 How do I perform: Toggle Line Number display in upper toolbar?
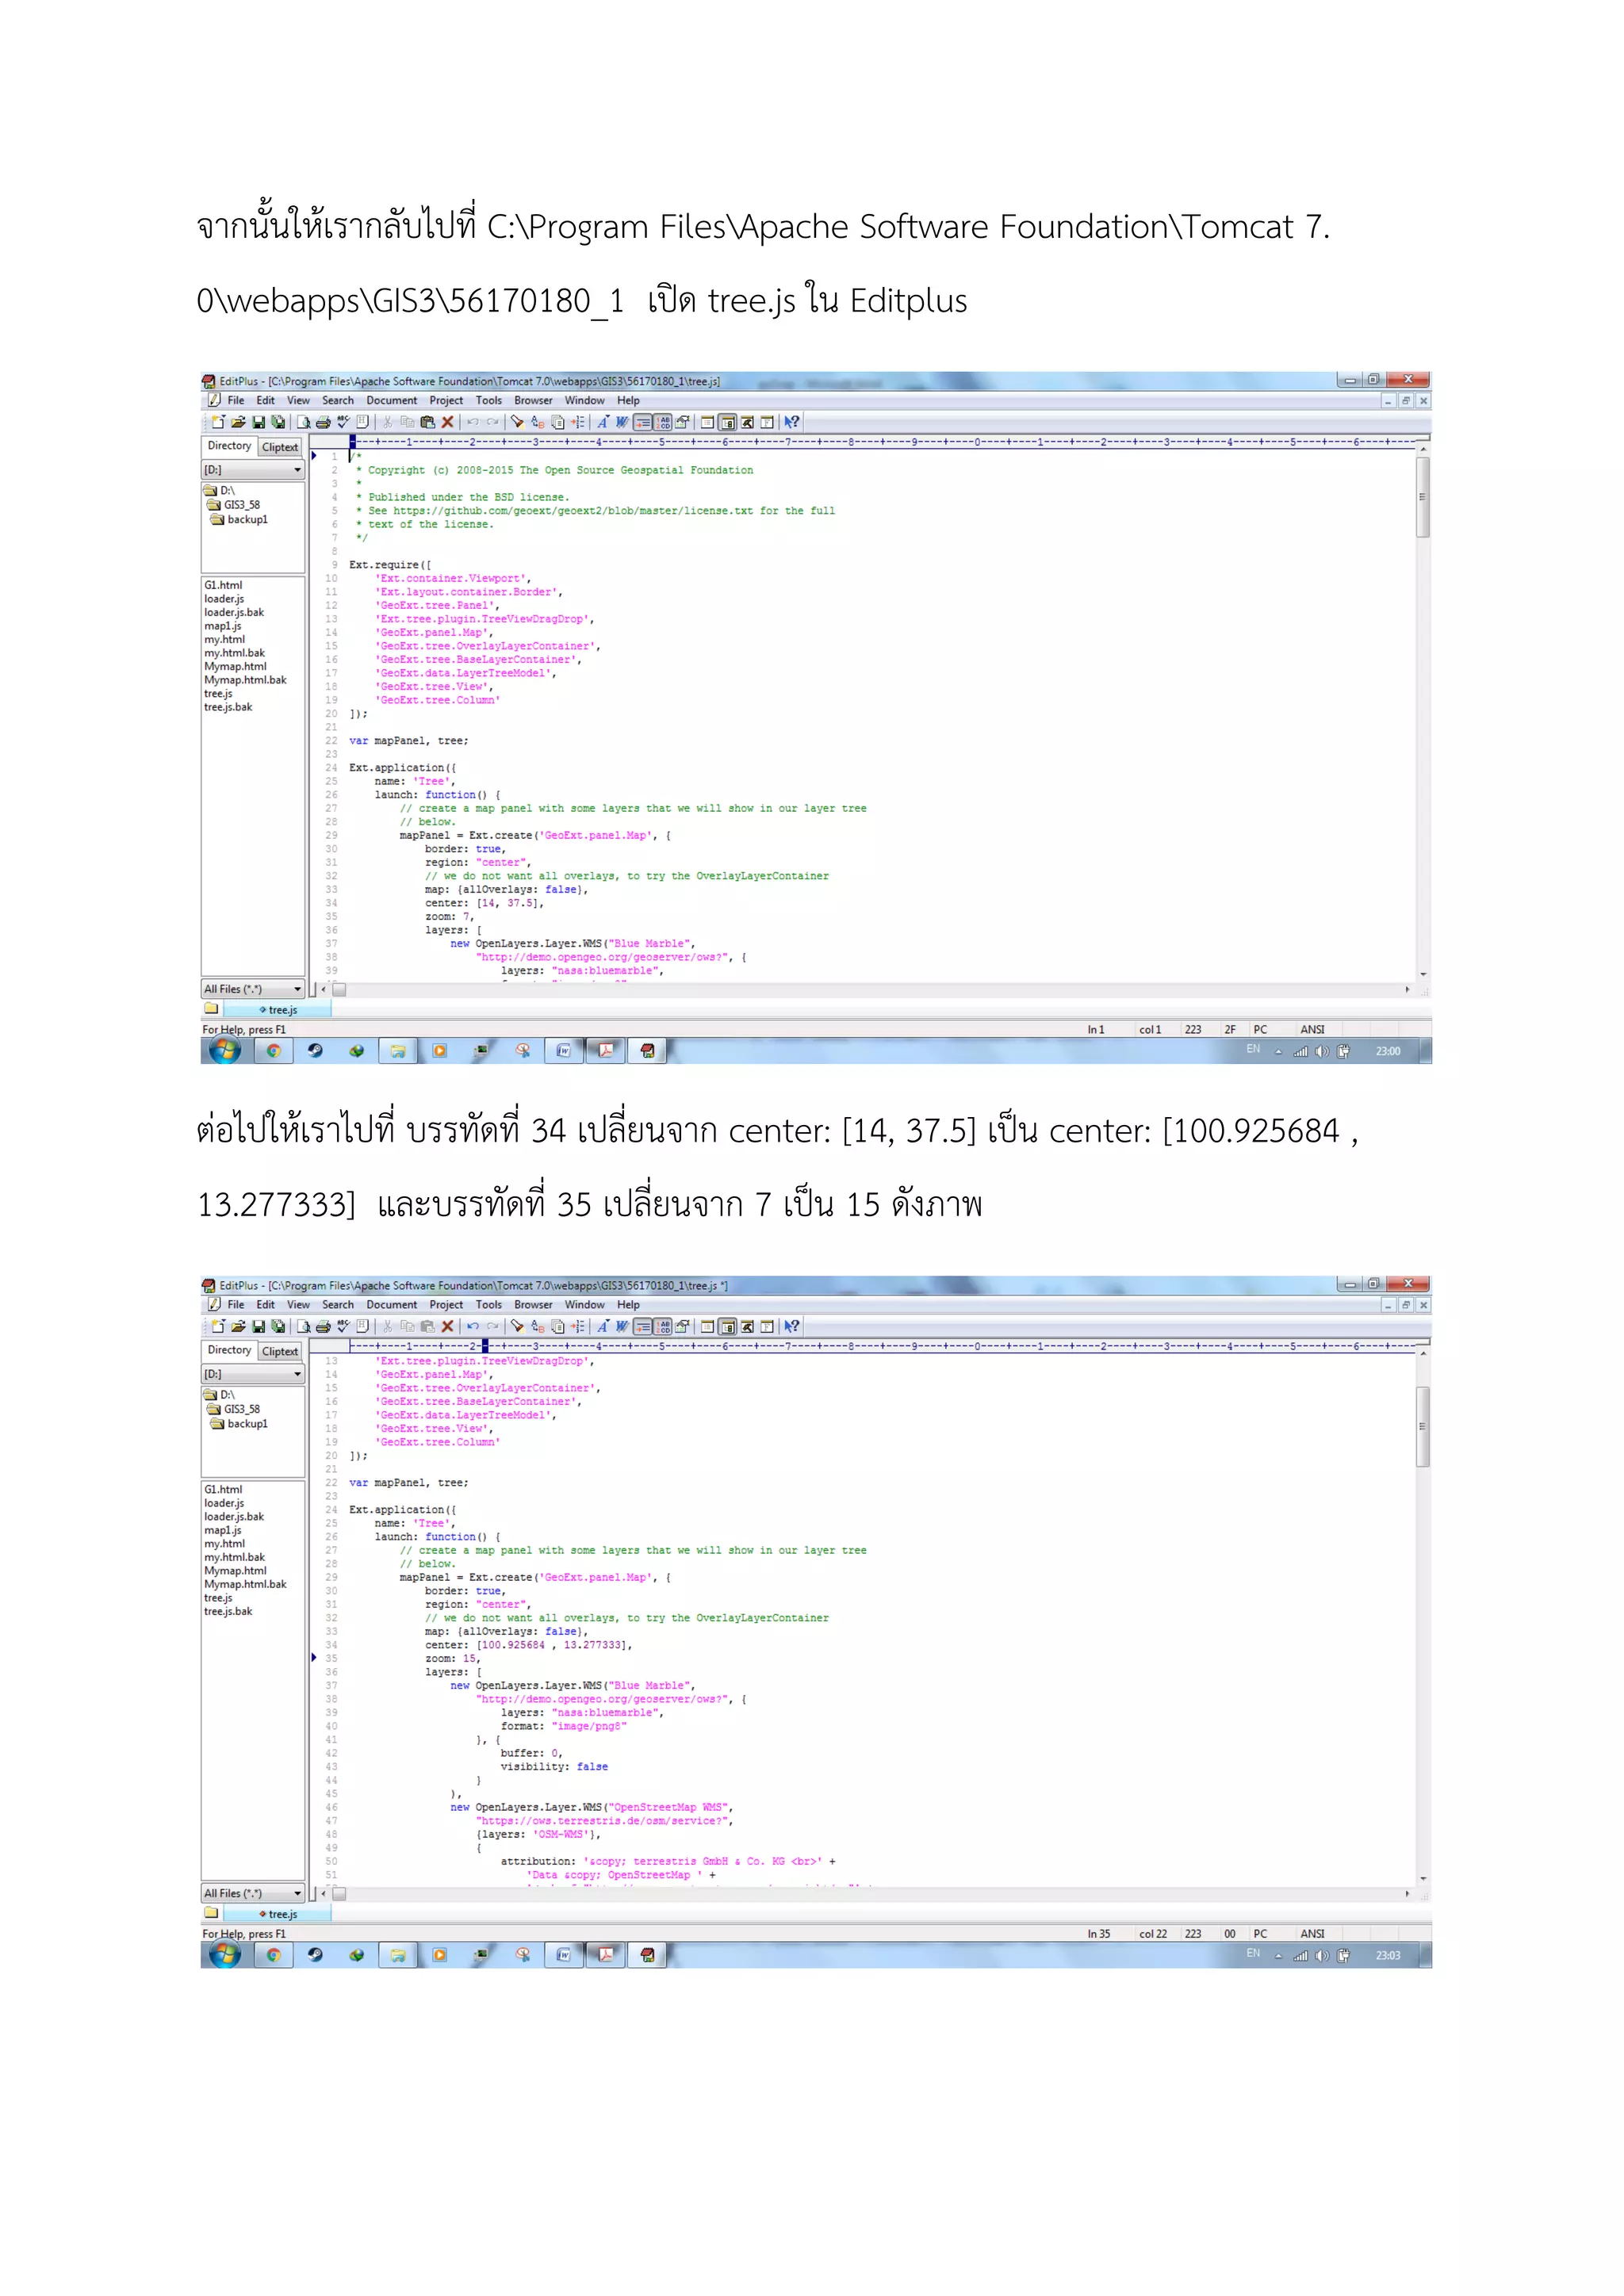(x=663, y=422)
